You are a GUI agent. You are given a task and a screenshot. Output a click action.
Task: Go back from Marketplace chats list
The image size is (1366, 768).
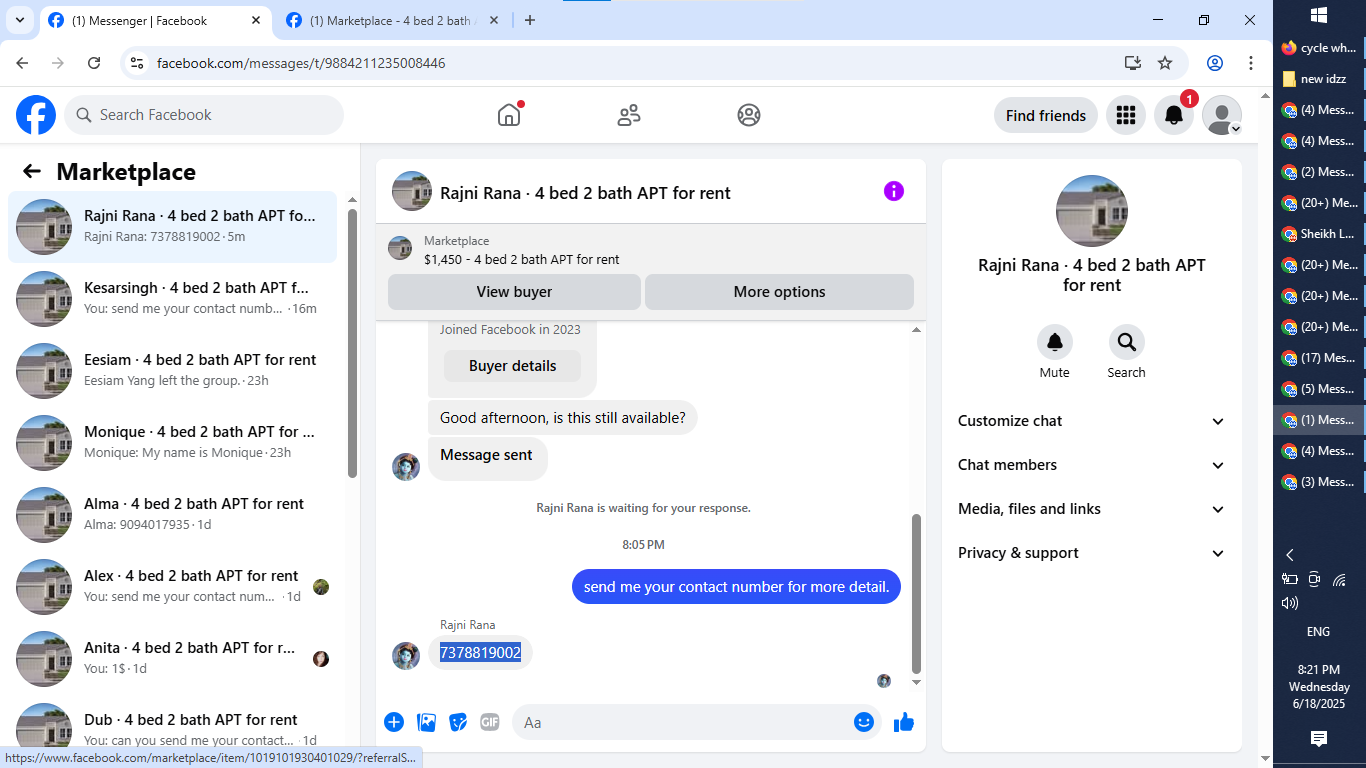coord(32,171)
